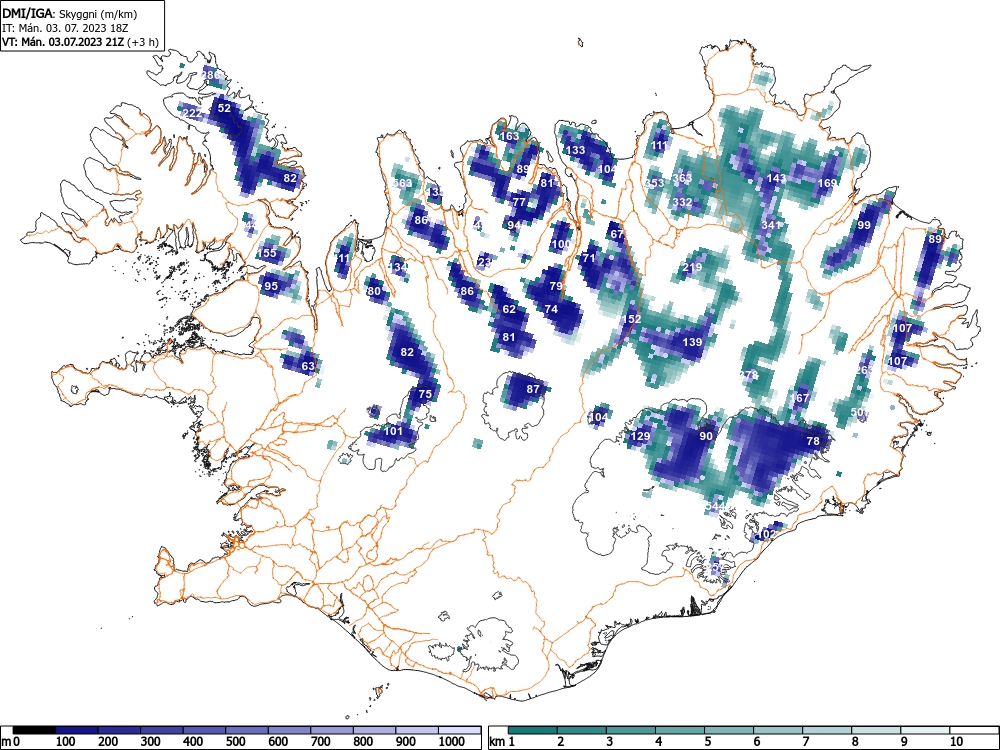Click visibility value '563' on the map
The image size is (1000, 750).
click(x=402, y=183)
